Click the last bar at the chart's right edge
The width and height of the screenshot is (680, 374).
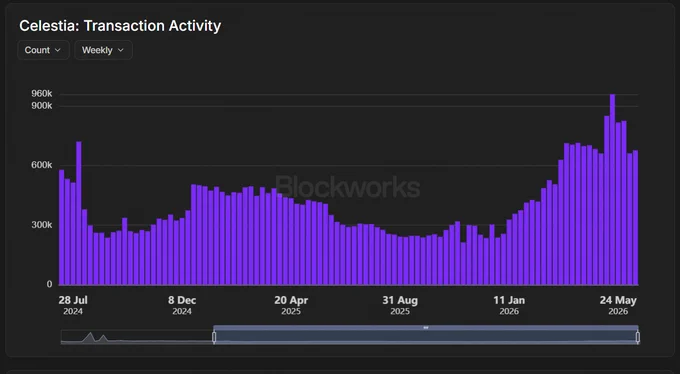coord(635,217)
